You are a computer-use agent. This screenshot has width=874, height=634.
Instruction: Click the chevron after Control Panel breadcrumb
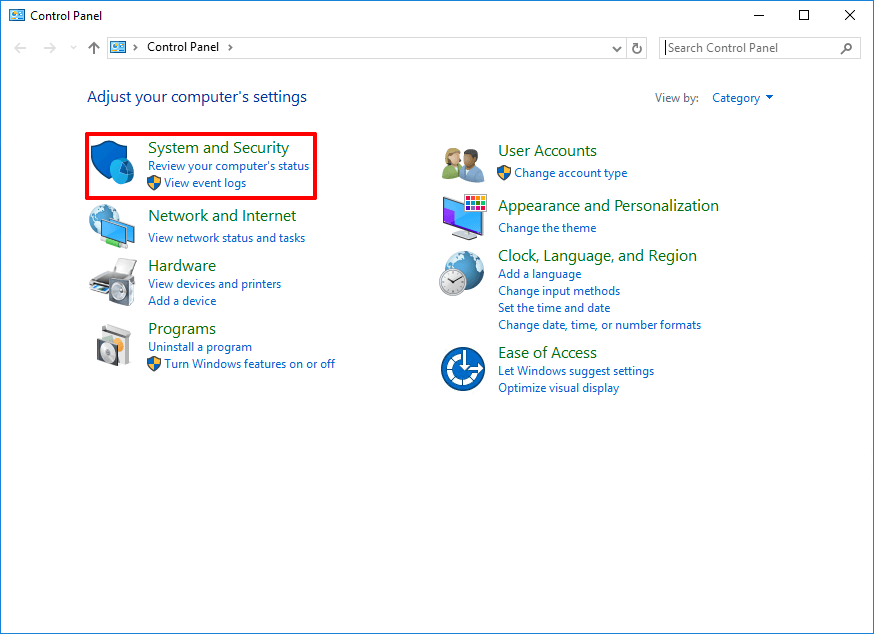230,47
